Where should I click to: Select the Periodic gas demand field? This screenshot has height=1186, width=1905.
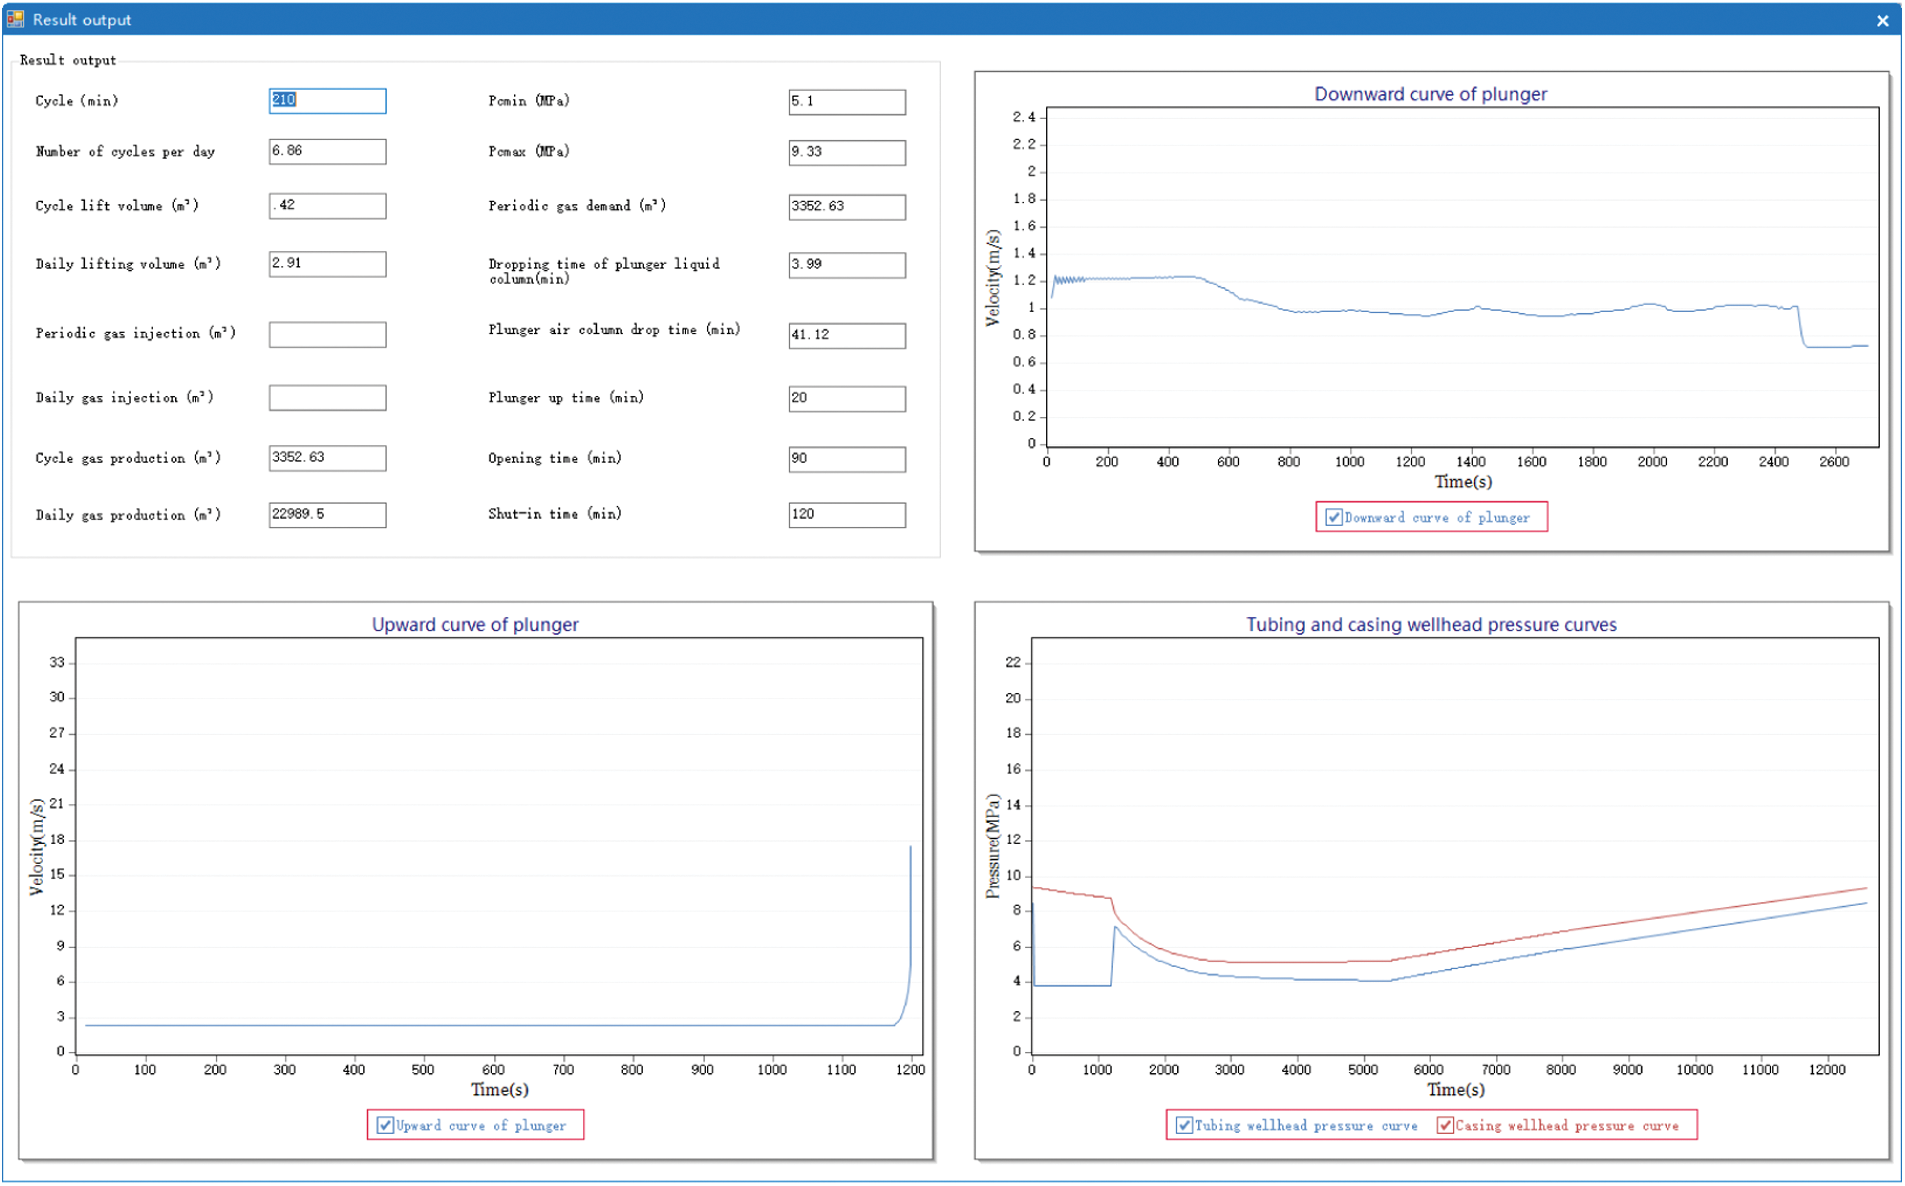click(846, 207)
